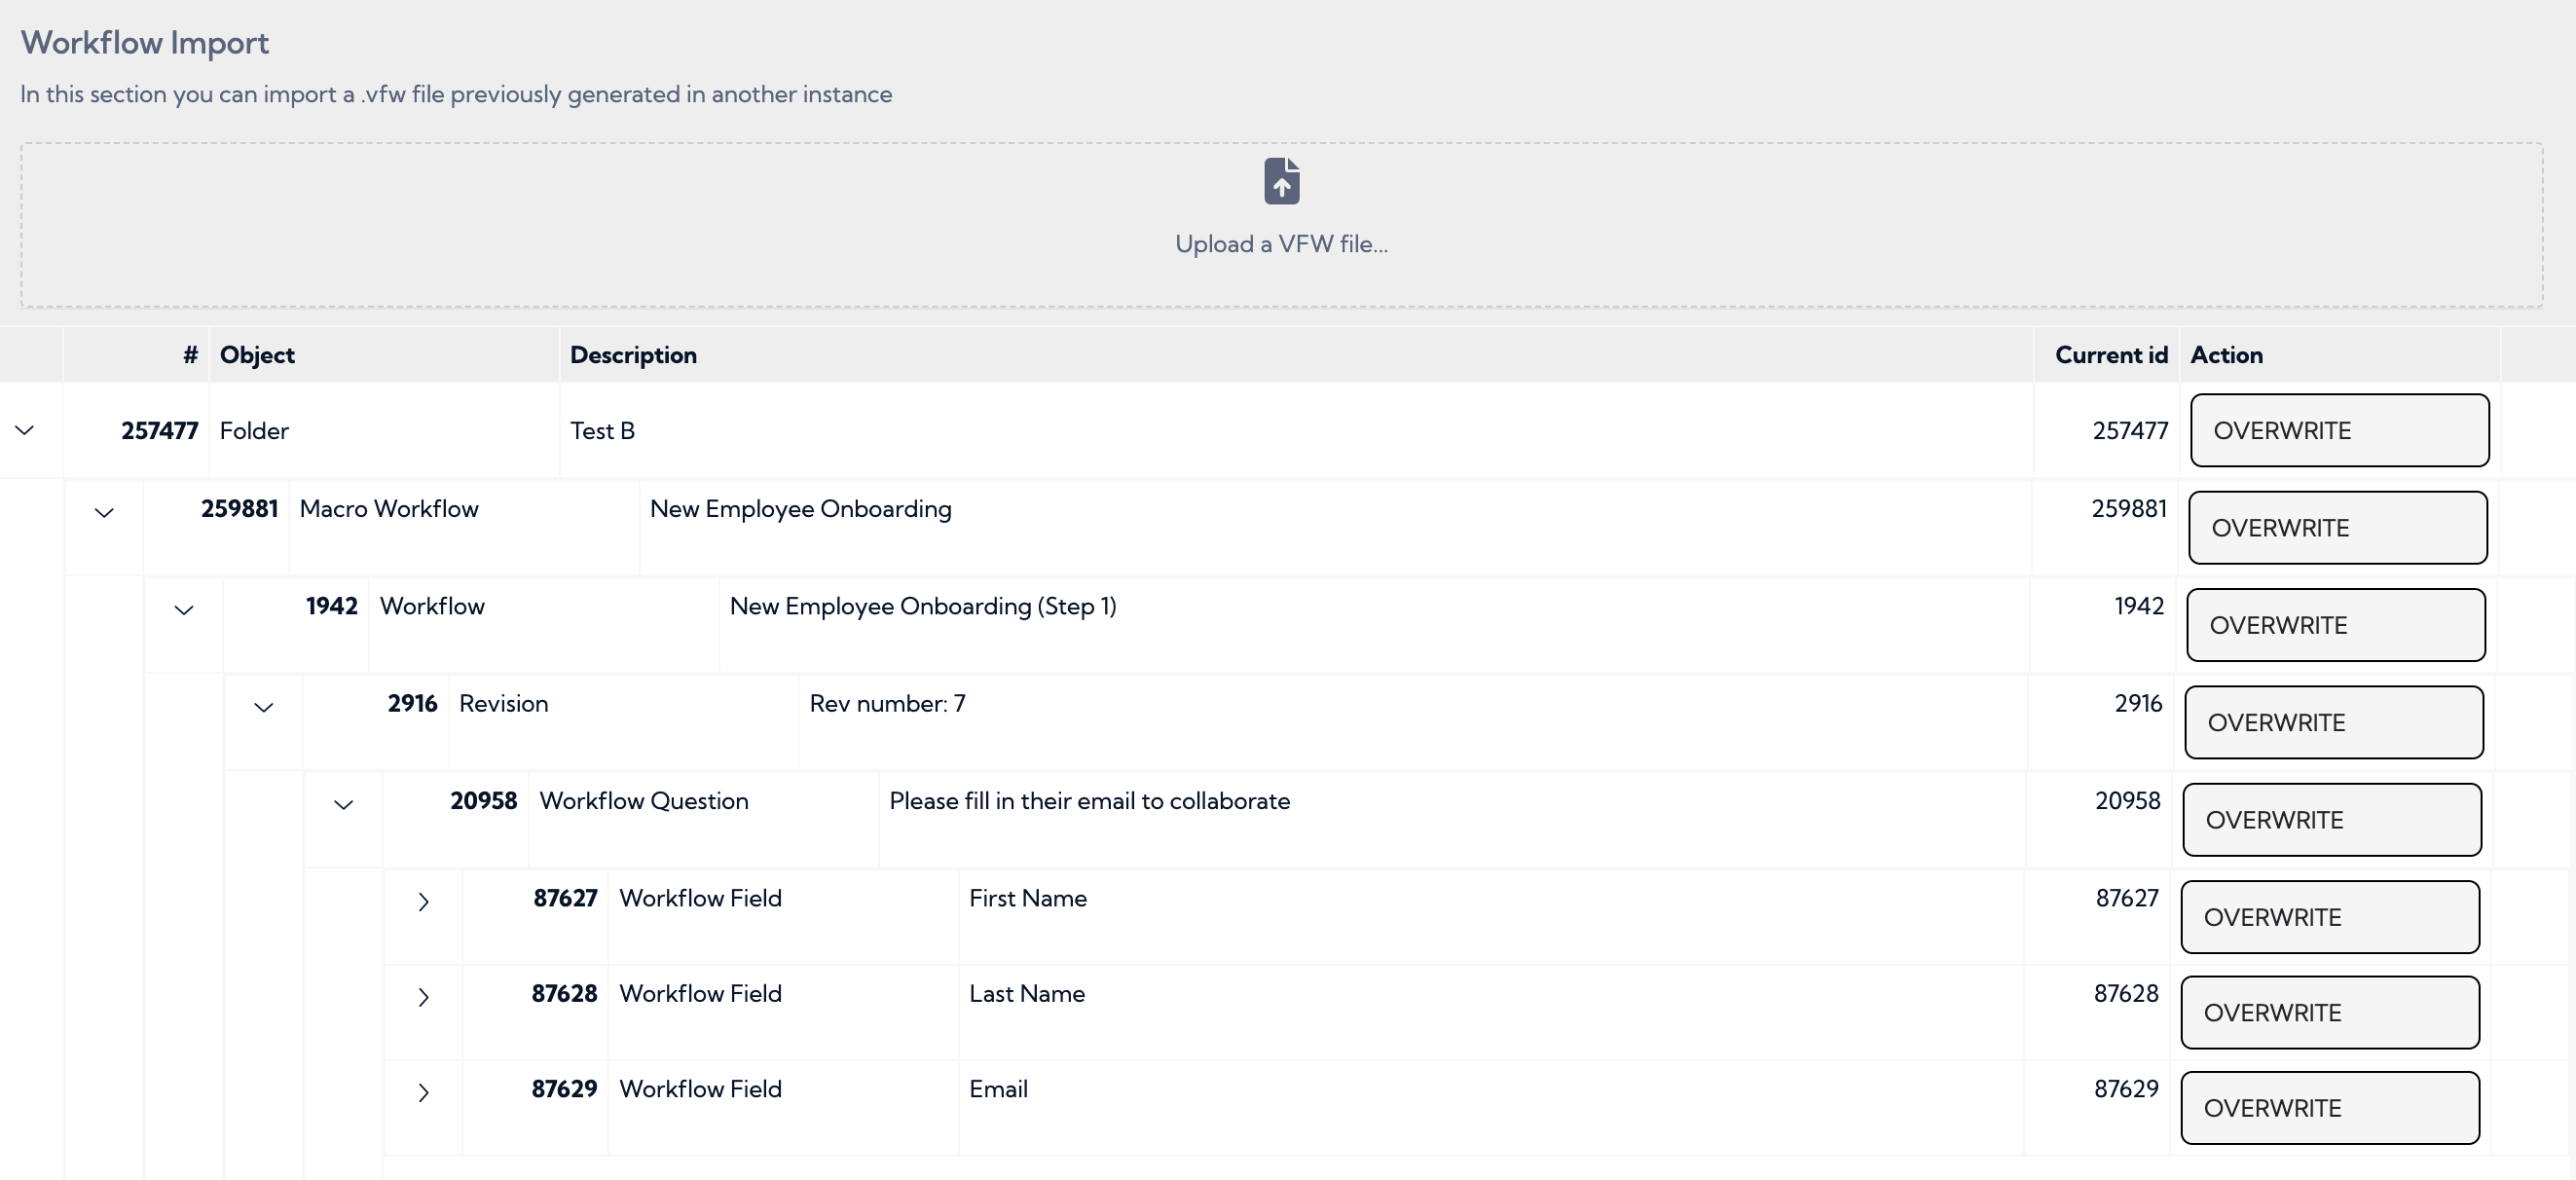
Task: Click Overwrite on the workflow question row
Action: click(x=2331, y=820)
